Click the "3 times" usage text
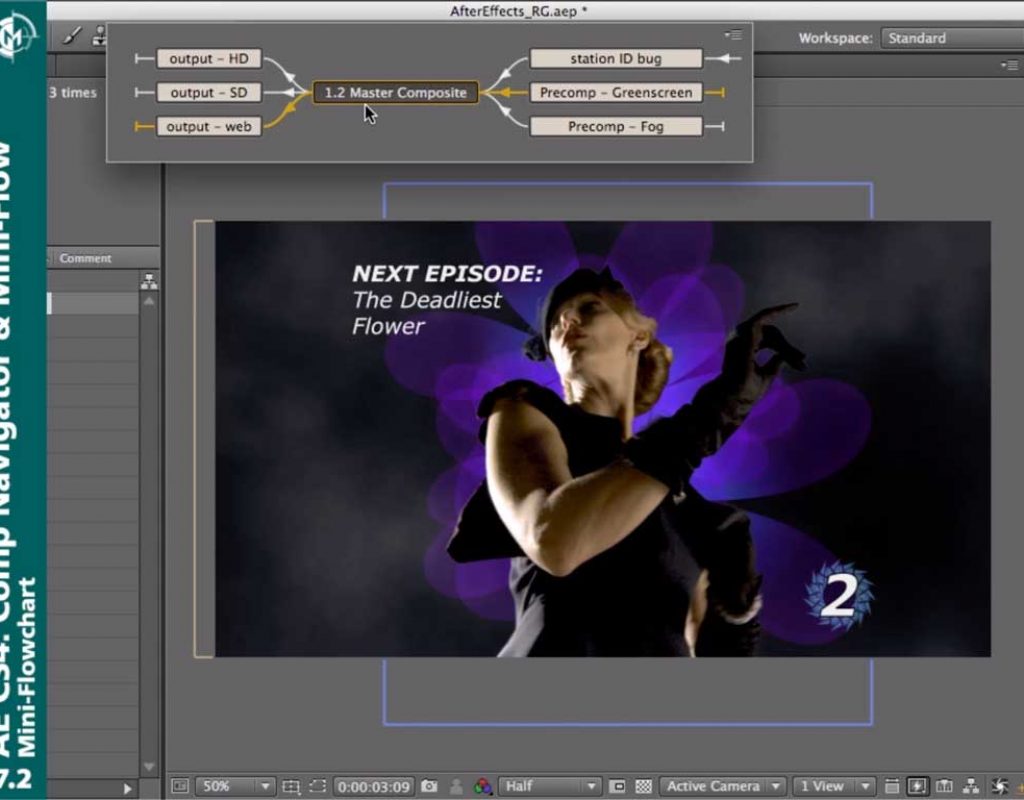1024x800 pixels. click(72, 93)
